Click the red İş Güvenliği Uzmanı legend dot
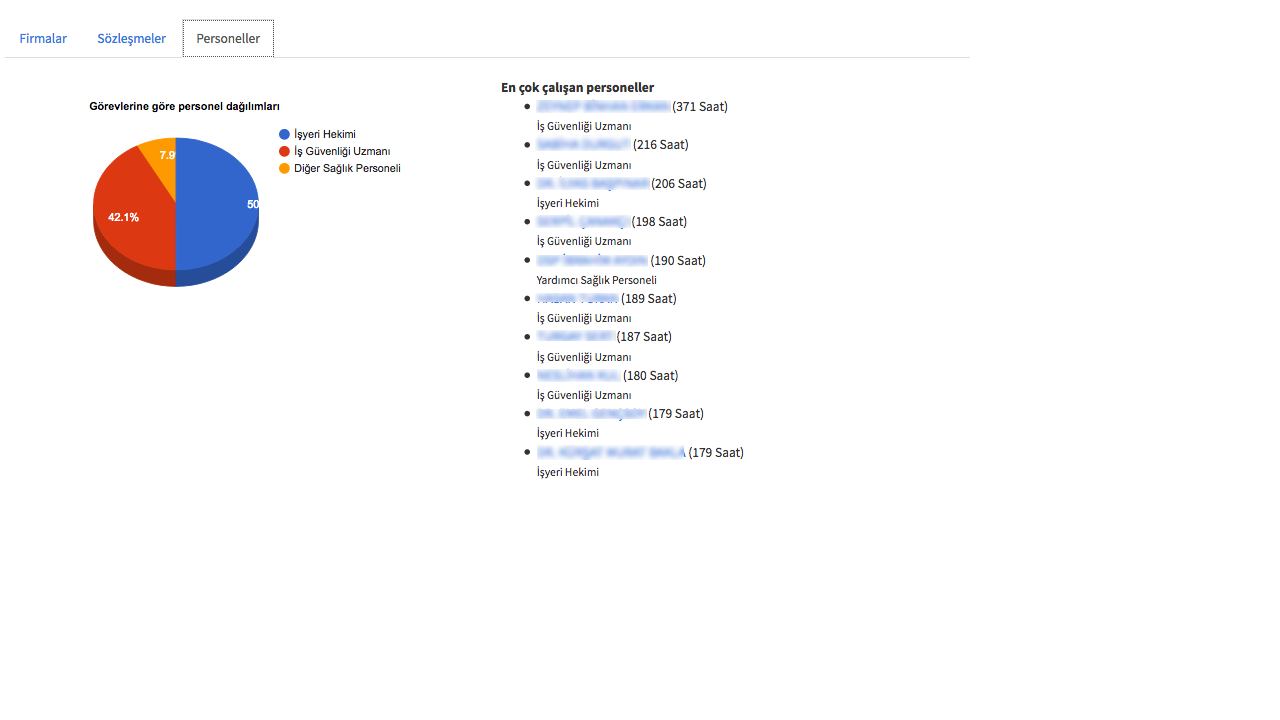Screen dimensions: 1280x720 click(284, 151)
